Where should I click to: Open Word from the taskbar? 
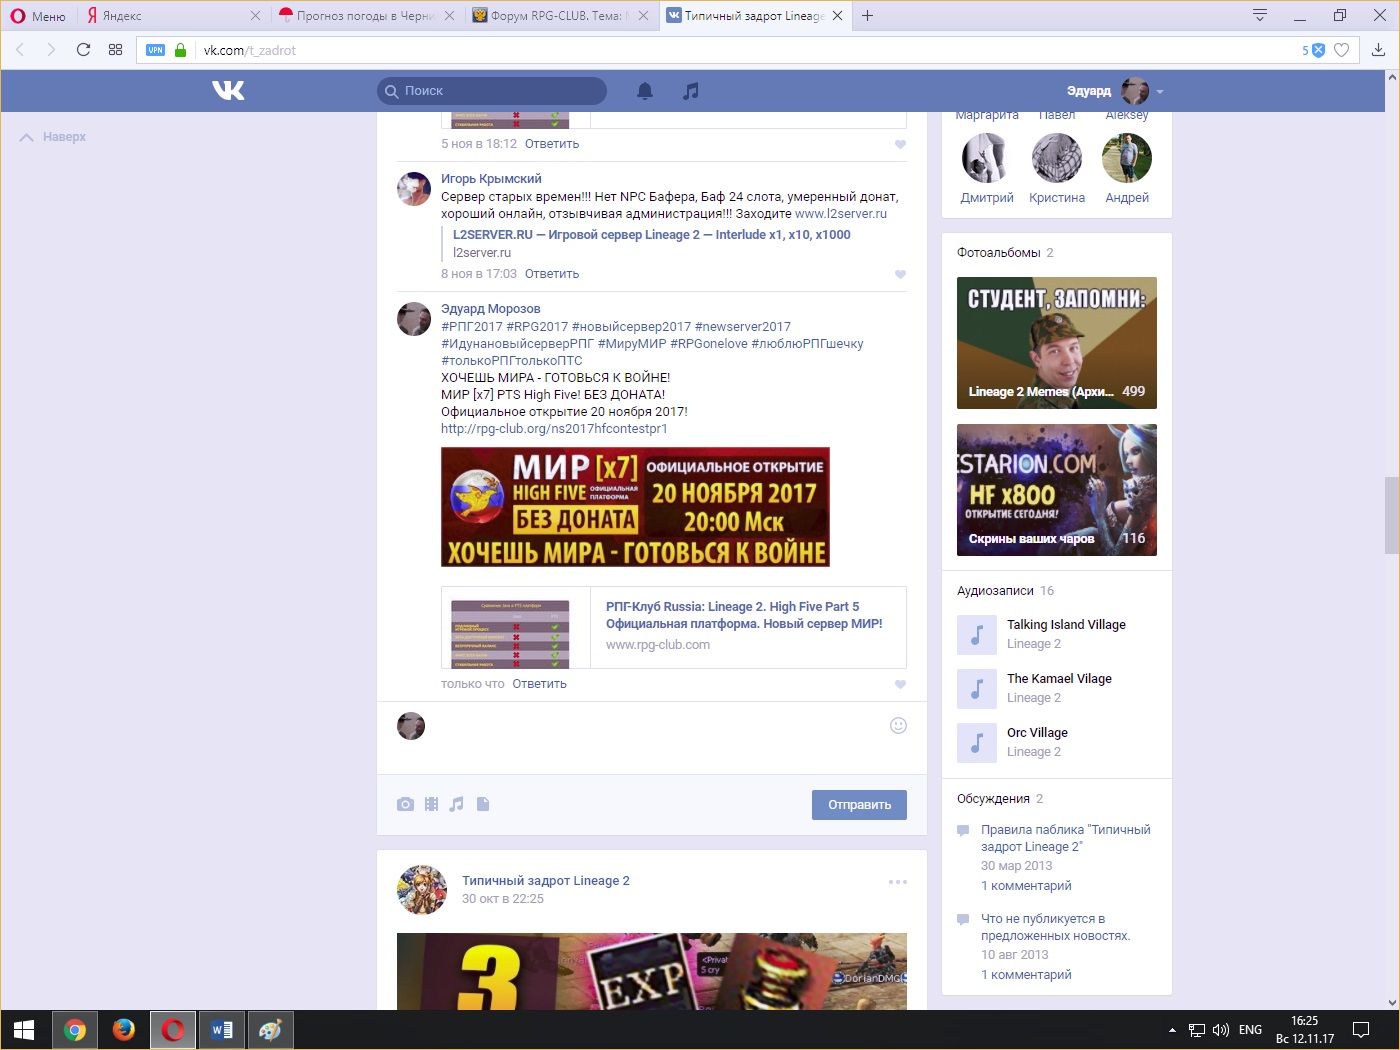tap(222, 1030)
